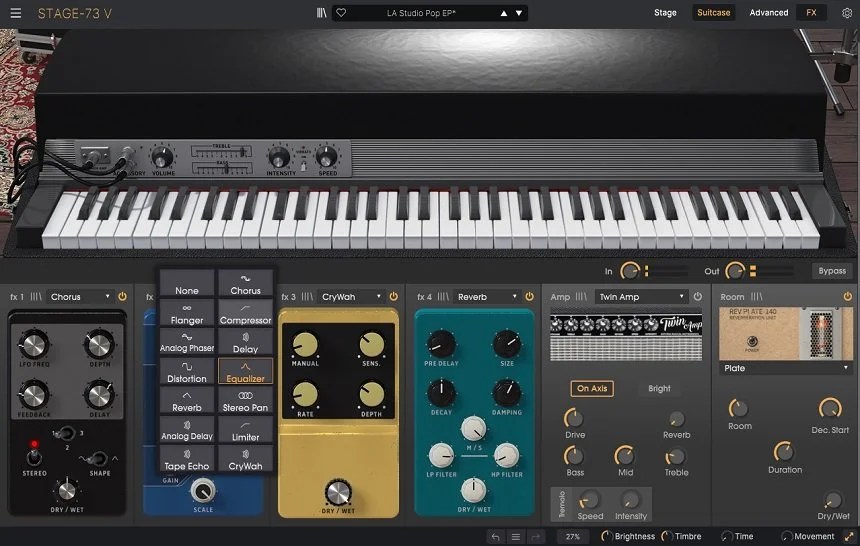The height and width of the screenshot is (546, 860).
Task: Switch to Suitcase model
Action: [x=714, y=13]
